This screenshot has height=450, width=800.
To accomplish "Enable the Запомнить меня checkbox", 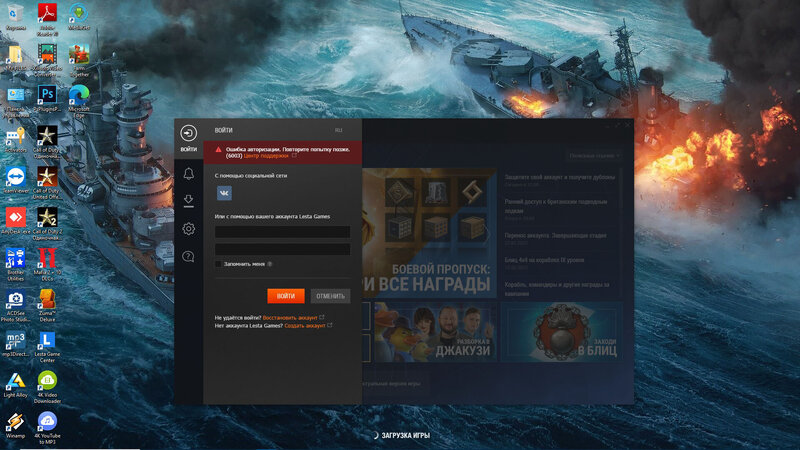I will [218, 264].
